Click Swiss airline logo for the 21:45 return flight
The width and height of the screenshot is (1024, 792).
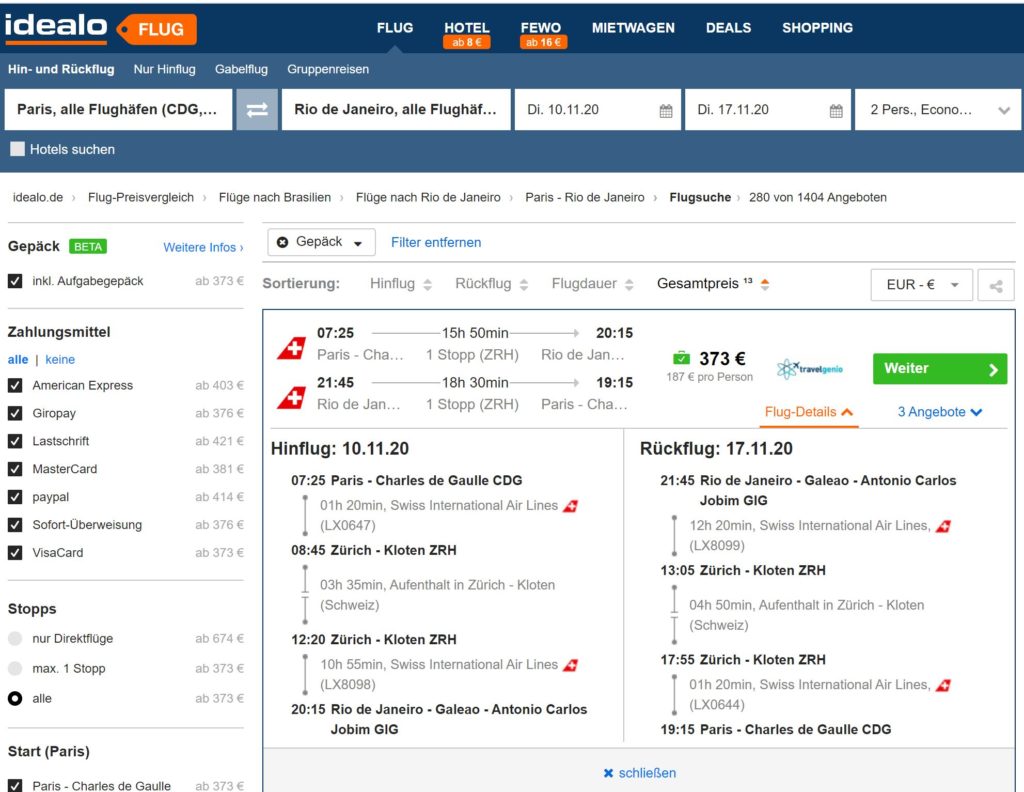291,398
